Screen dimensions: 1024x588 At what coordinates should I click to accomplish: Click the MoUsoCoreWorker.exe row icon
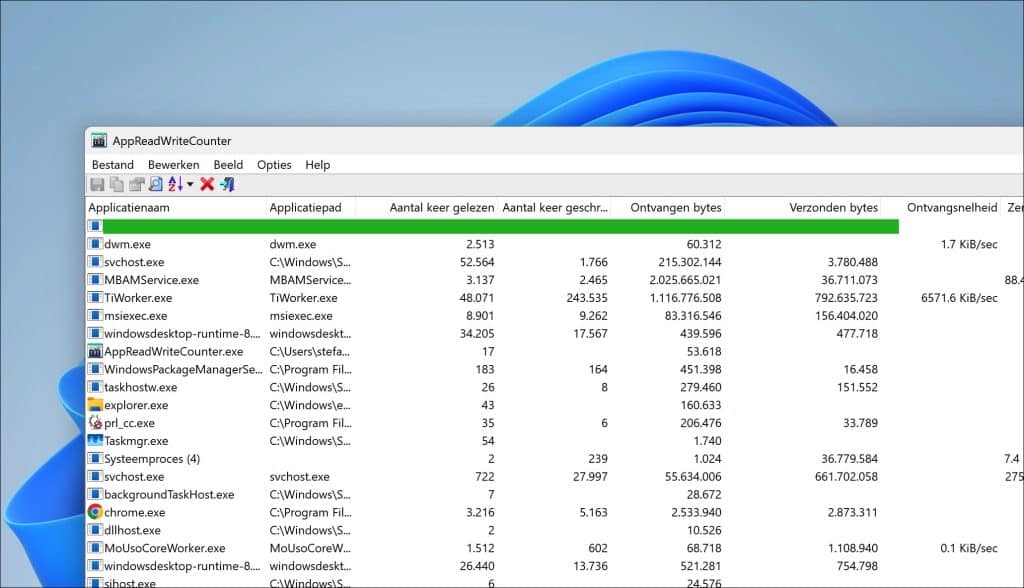(95, 548)
